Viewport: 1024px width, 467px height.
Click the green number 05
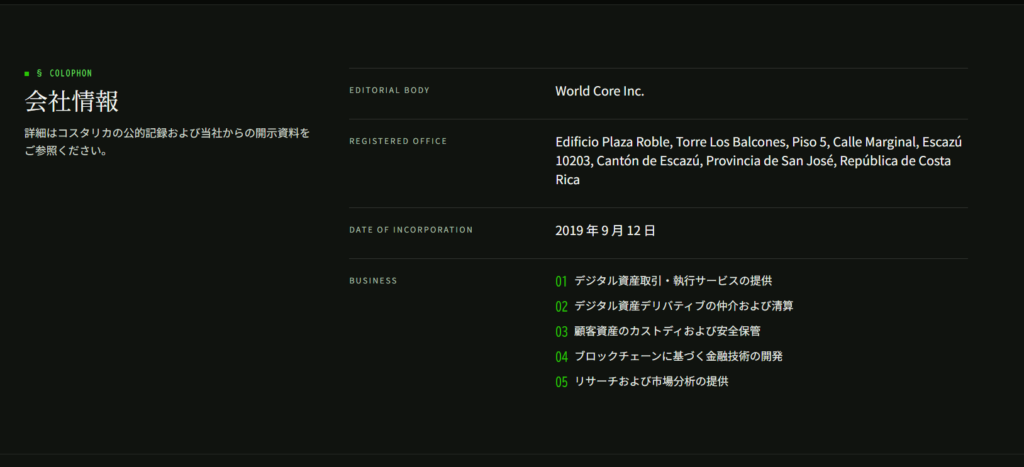coord(561,382)
